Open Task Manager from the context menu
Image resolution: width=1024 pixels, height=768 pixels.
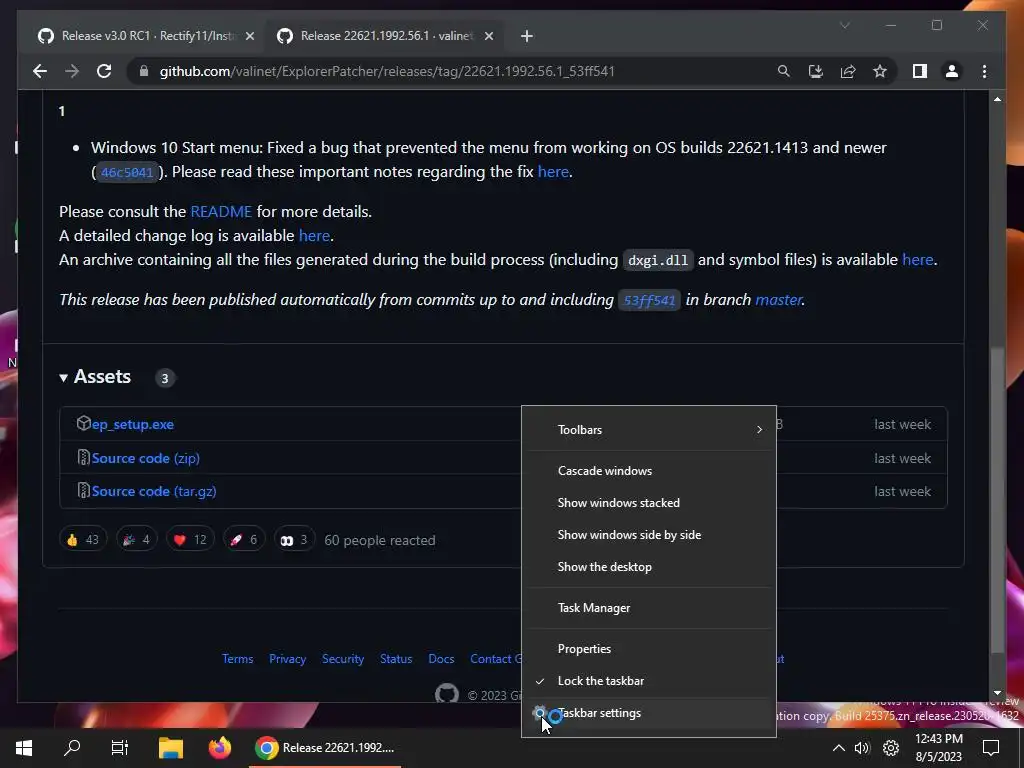649,608
